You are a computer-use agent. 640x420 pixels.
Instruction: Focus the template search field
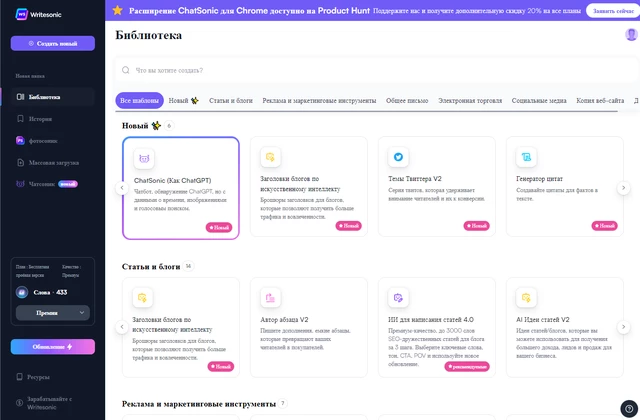coord(370,70)
